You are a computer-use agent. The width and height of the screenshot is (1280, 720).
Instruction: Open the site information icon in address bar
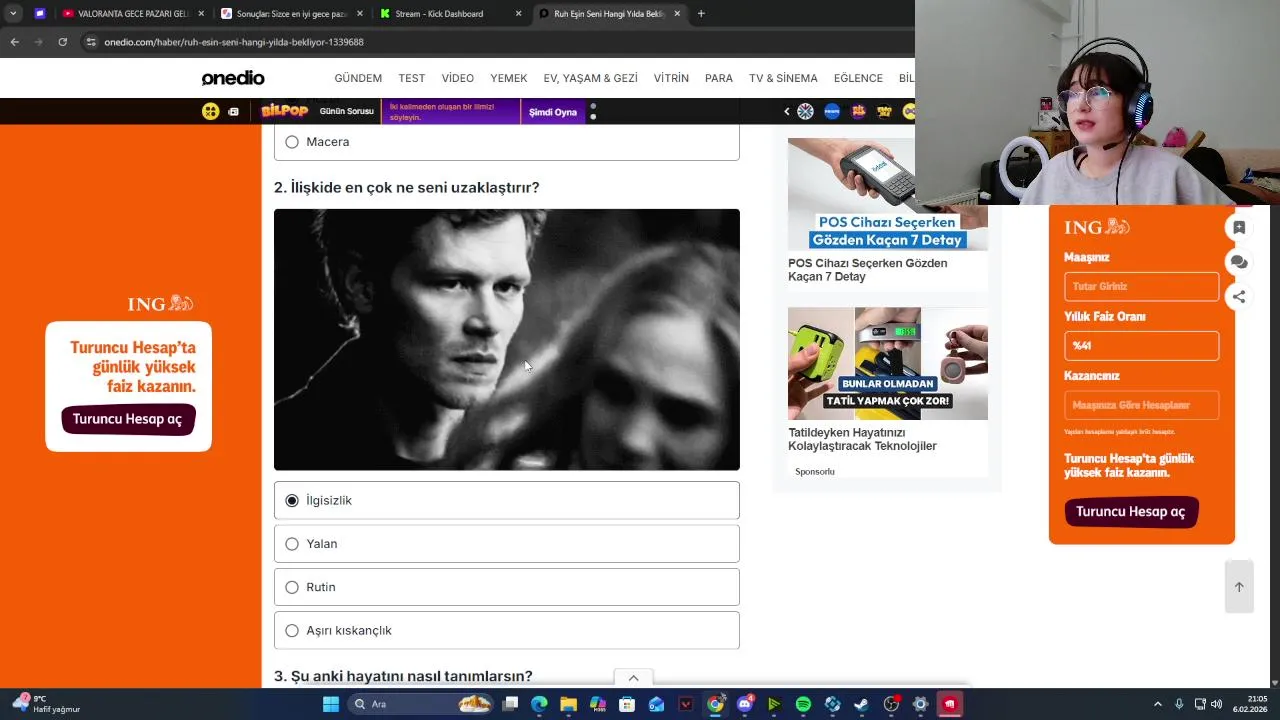tap(91, 42)
